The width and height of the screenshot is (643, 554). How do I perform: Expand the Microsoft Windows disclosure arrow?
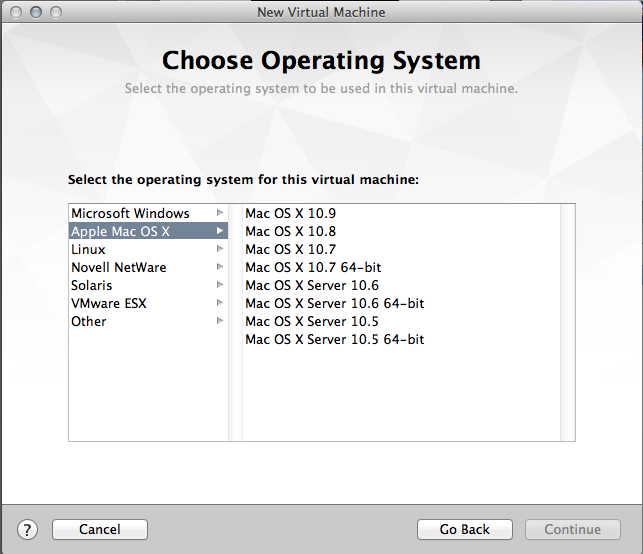click(x=220, y=213)
